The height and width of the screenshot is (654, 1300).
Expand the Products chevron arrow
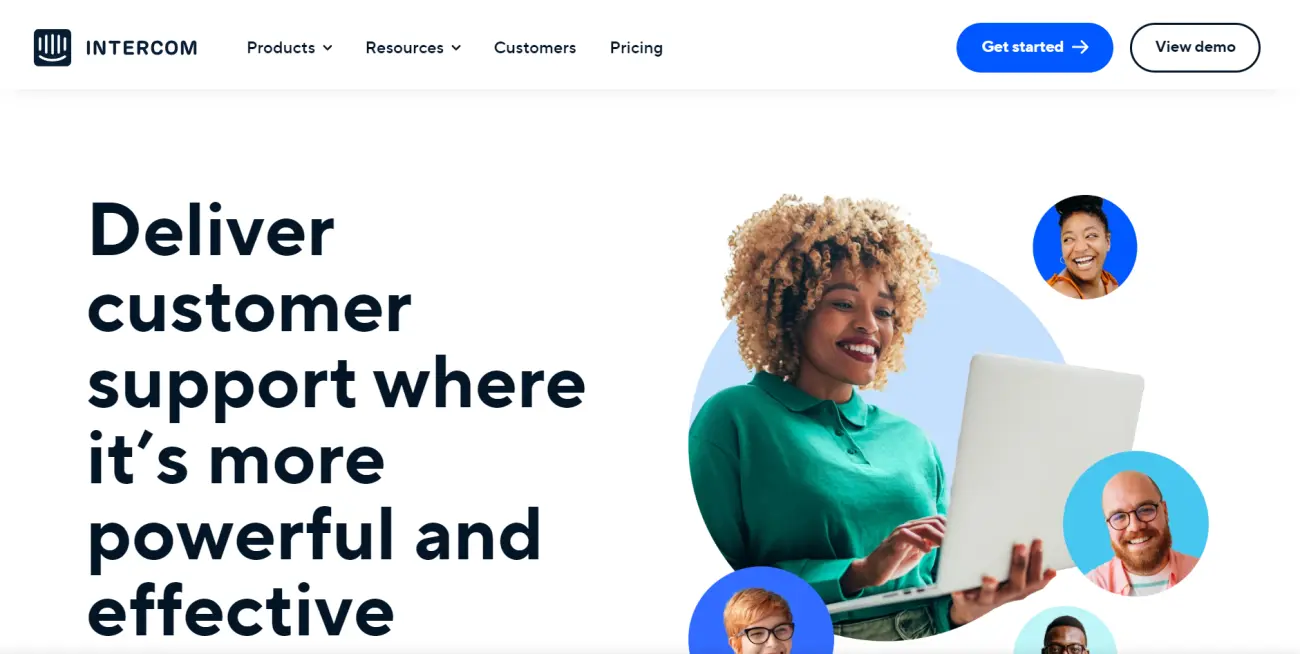(x=328, y=48)
